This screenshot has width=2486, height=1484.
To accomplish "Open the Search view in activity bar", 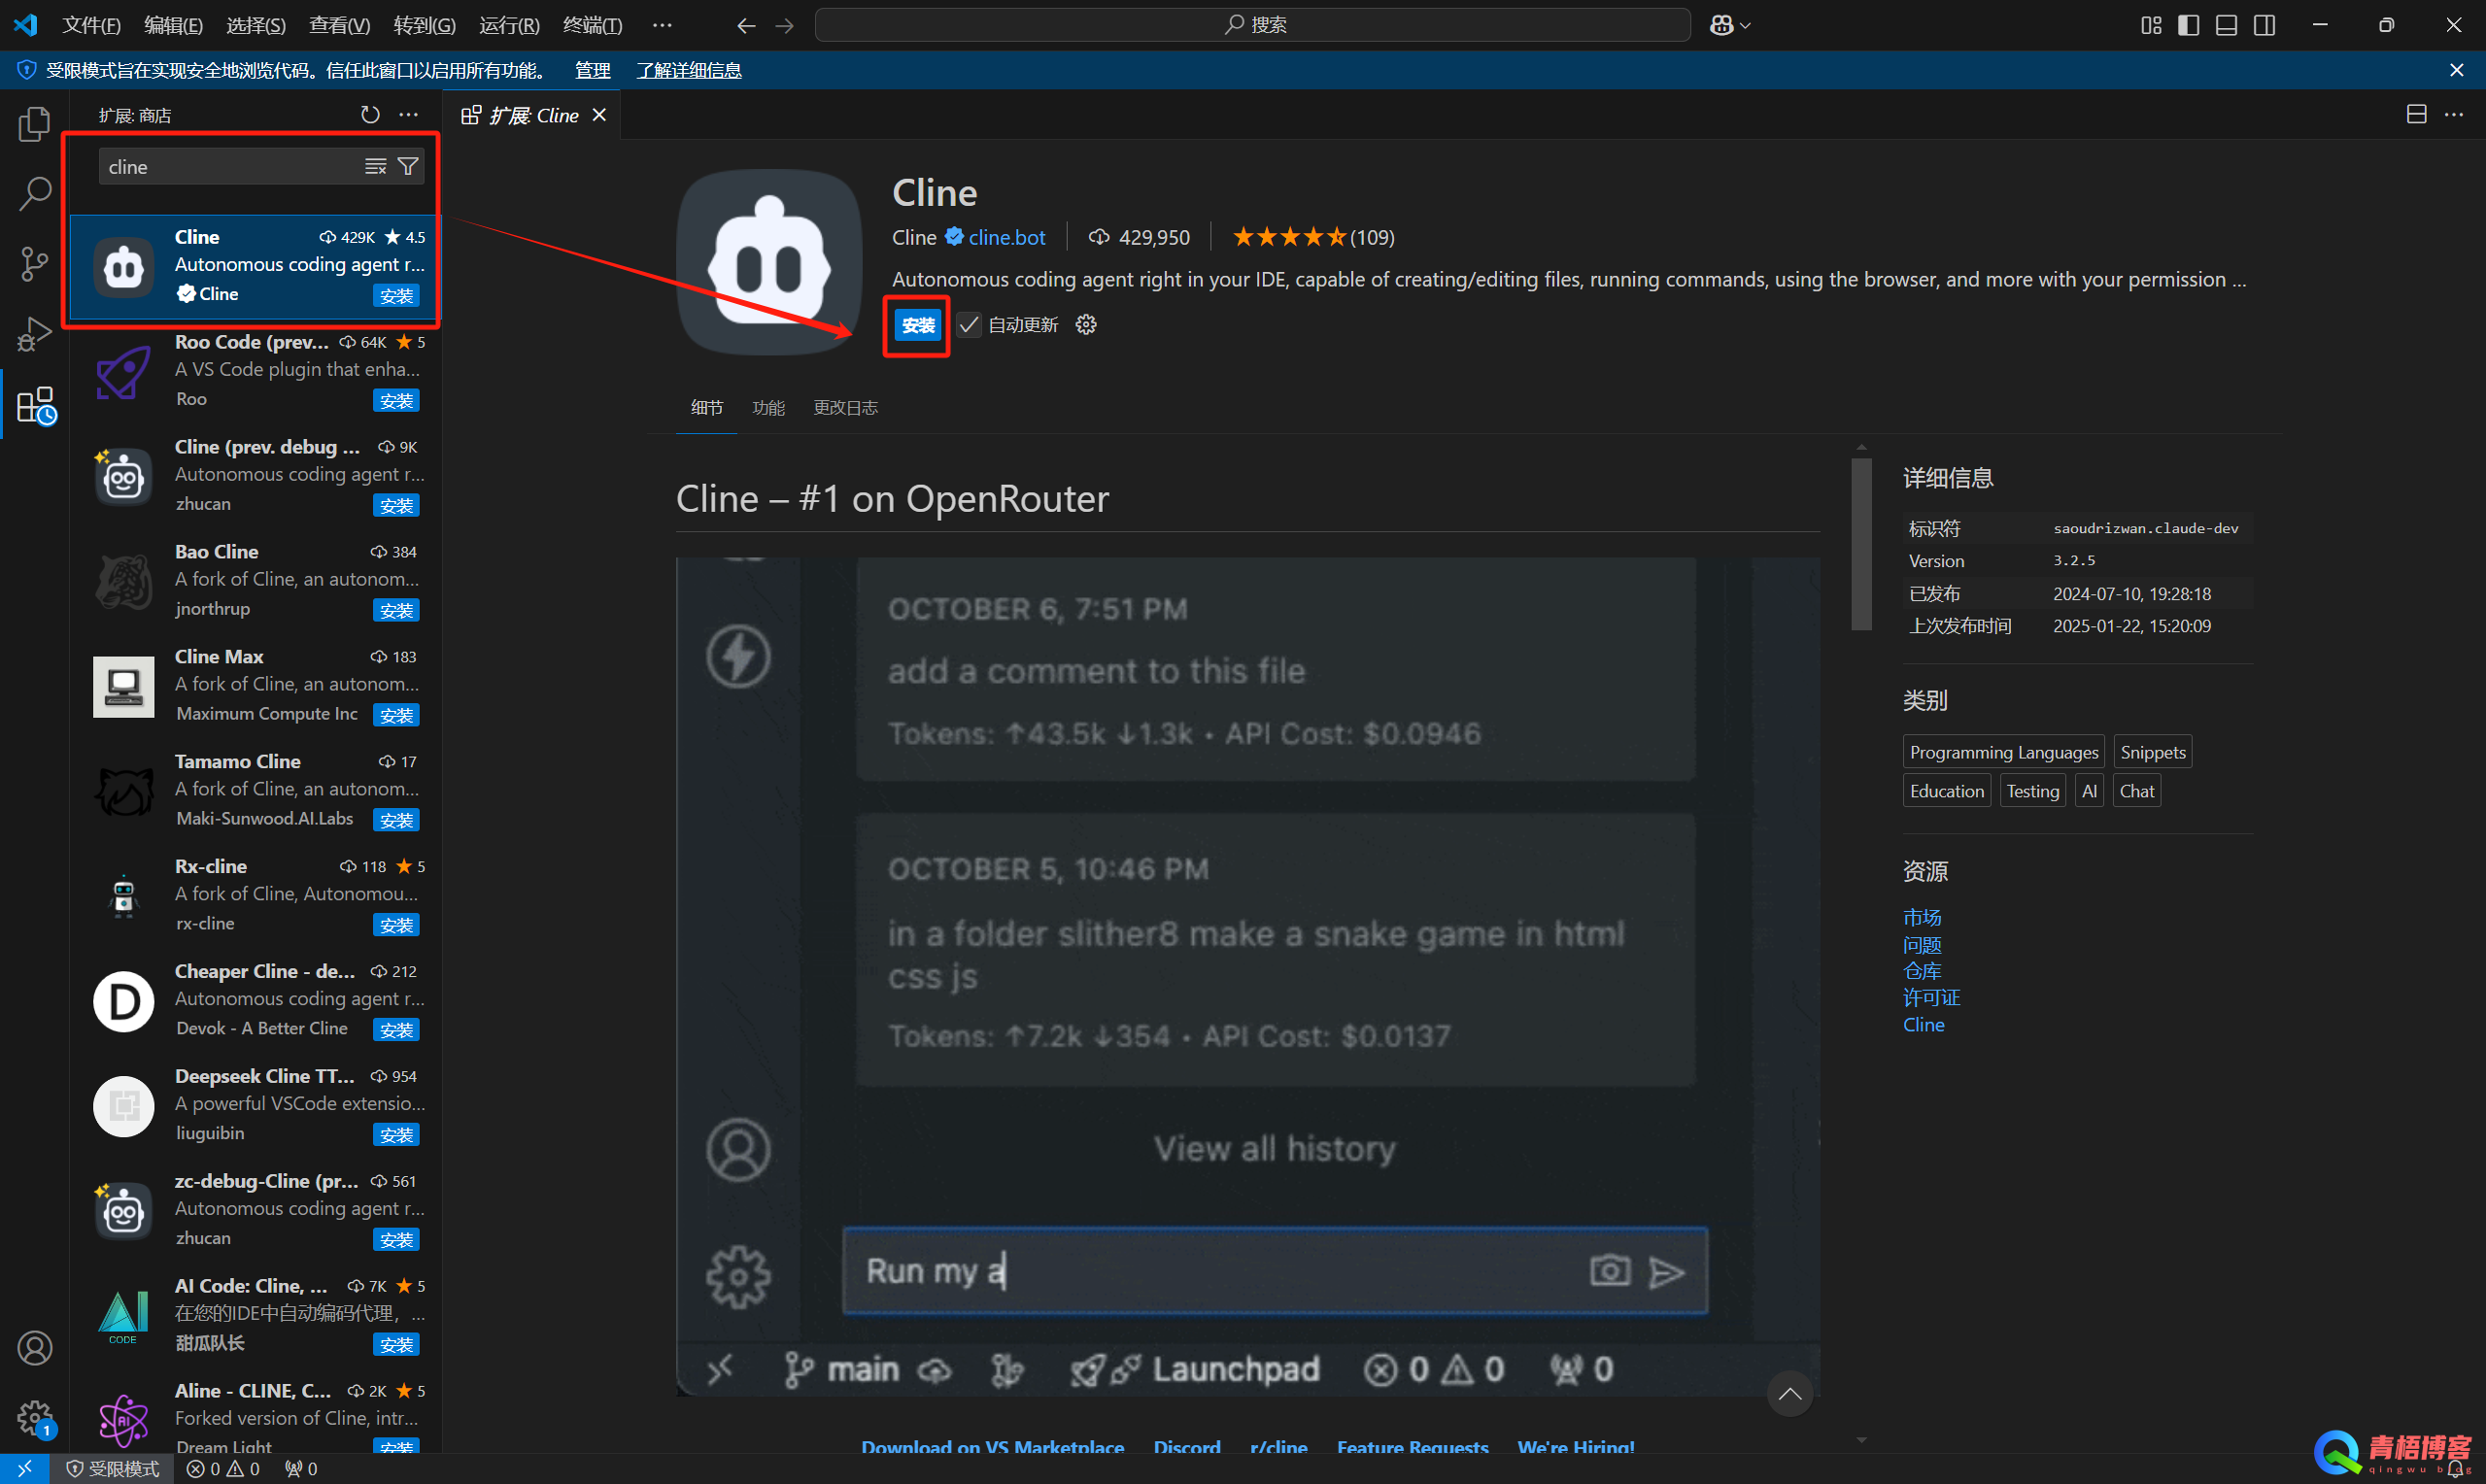I will [34, 193].
